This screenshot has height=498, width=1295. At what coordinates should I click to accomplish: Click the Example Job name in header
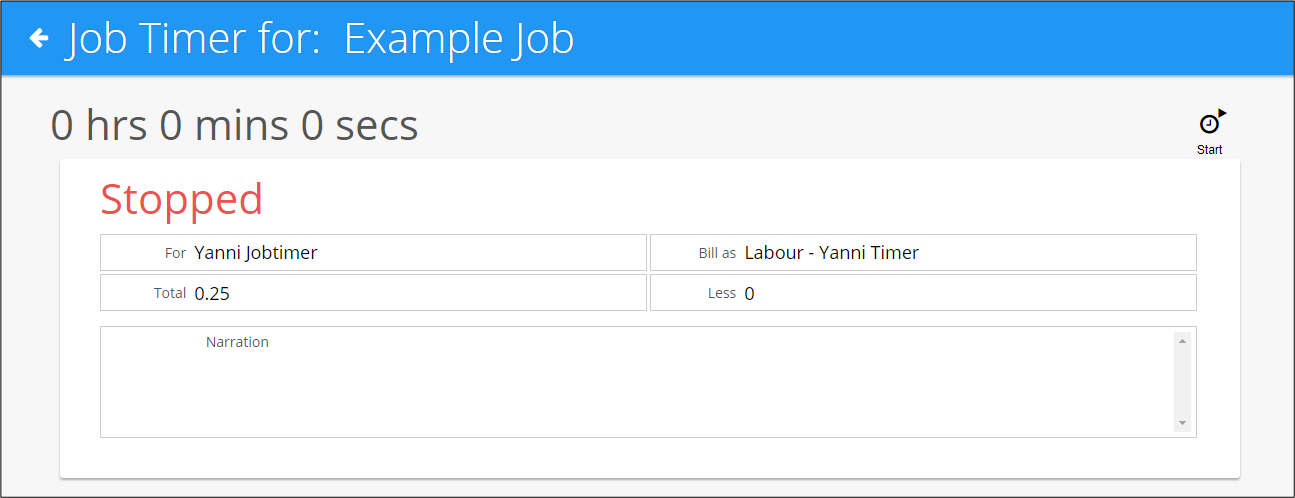coord(459,39)
